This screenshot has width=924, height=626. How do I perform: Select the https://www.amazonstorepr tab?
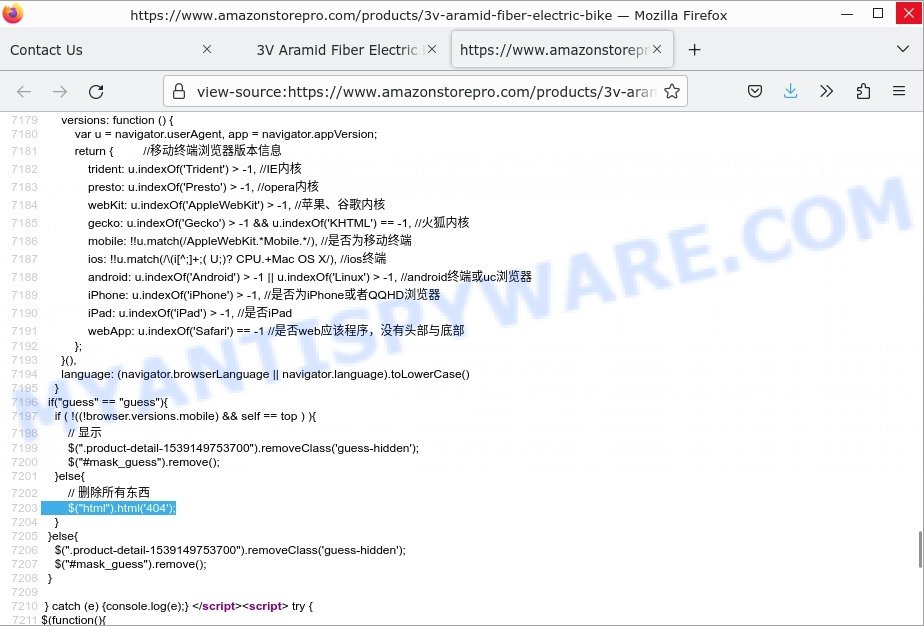point(562,50)
